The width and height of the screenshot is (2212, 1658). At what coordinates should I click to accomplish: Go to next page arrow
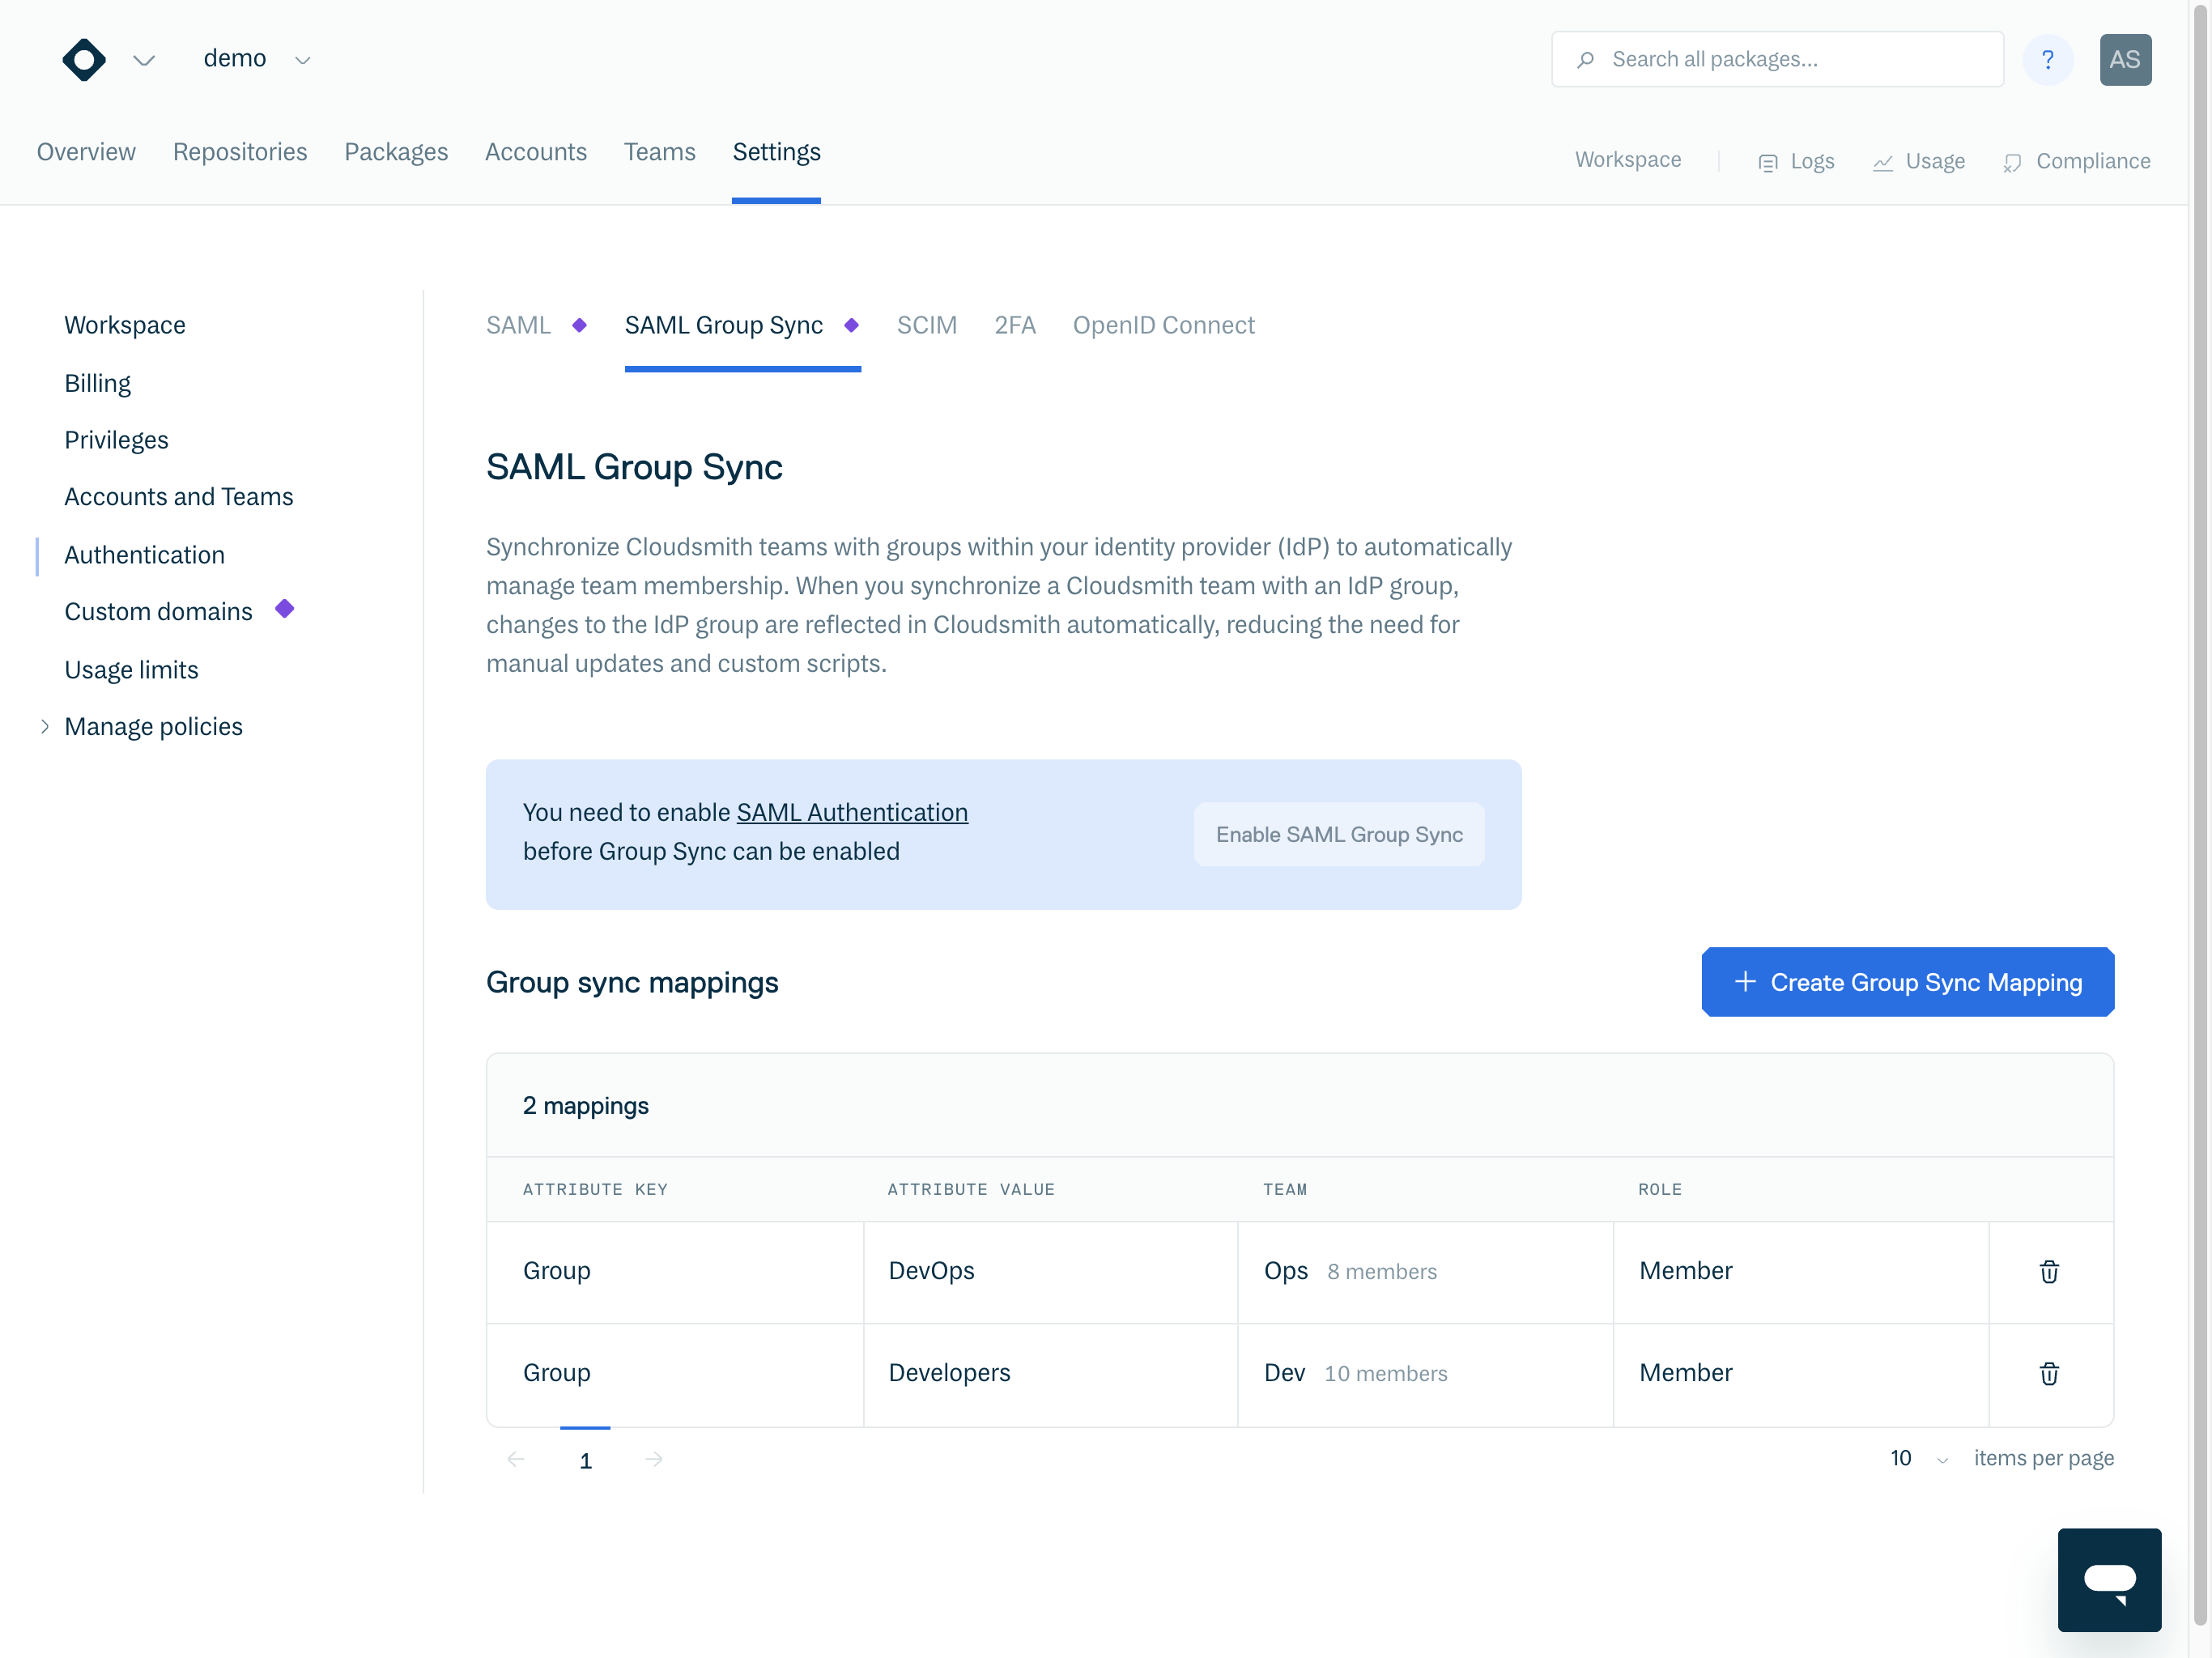point(654,1459)
